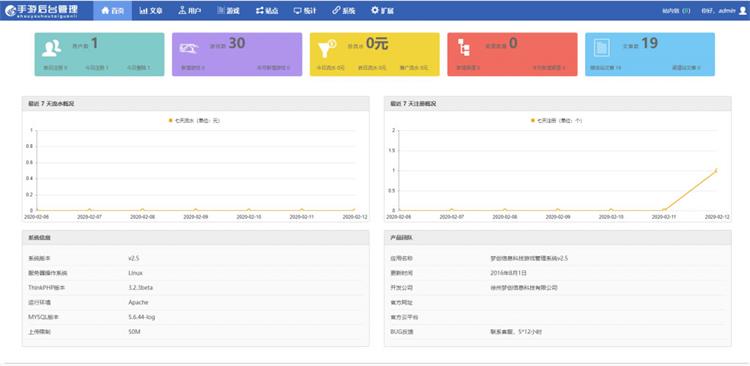Click the 系统信息 panel header

(195, 238)
